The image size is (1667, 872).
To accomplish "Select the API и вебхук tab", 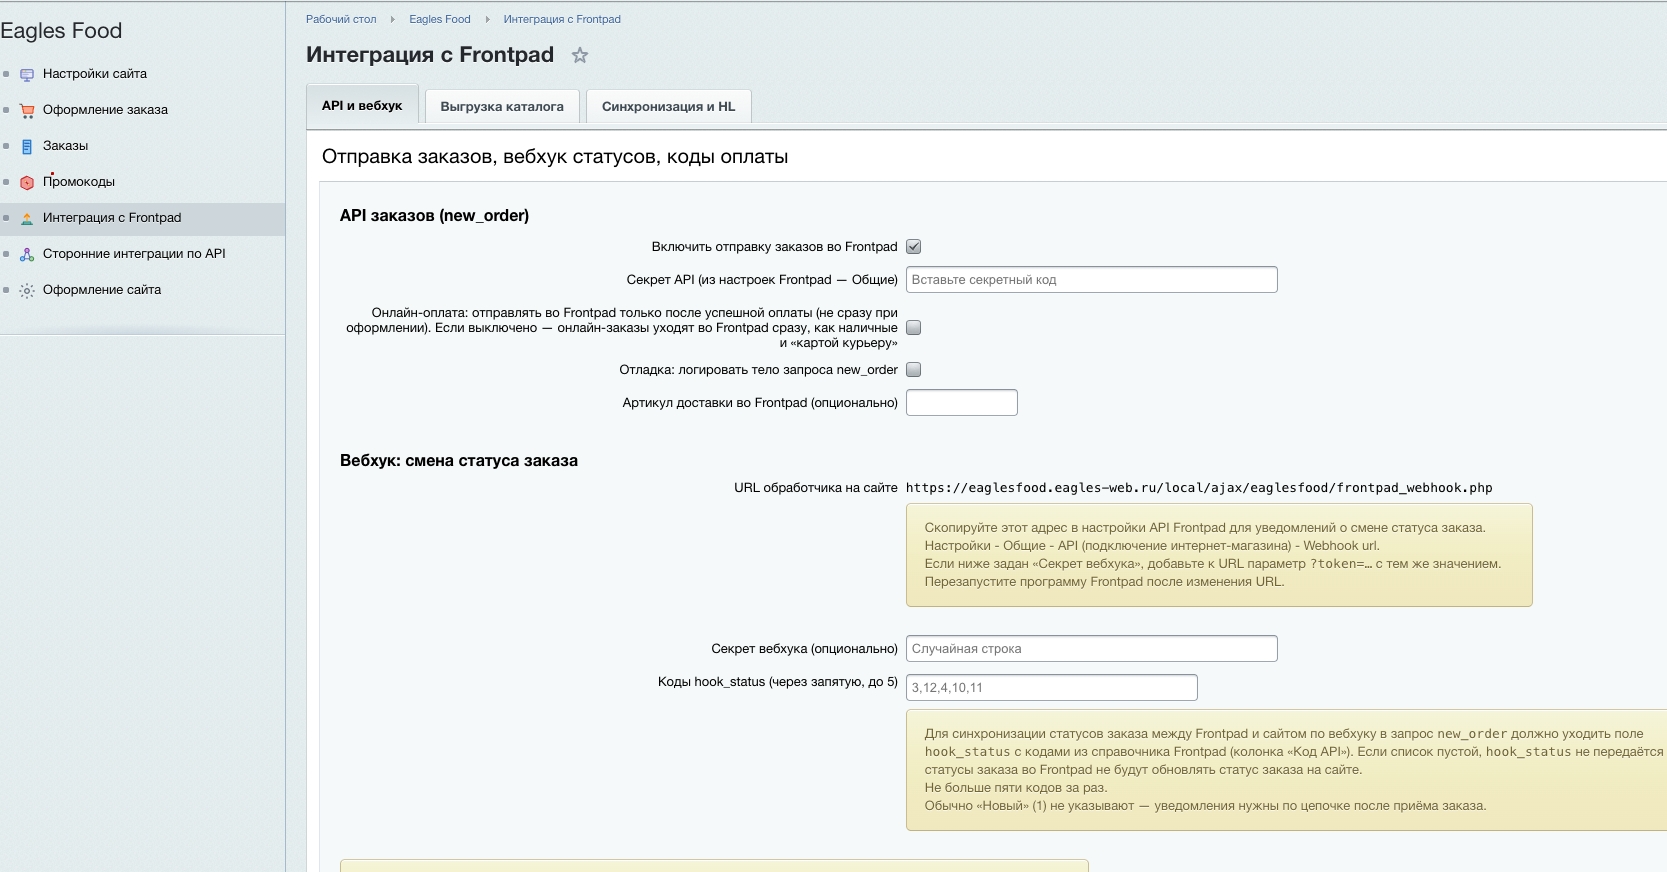I will pos(362,105).
